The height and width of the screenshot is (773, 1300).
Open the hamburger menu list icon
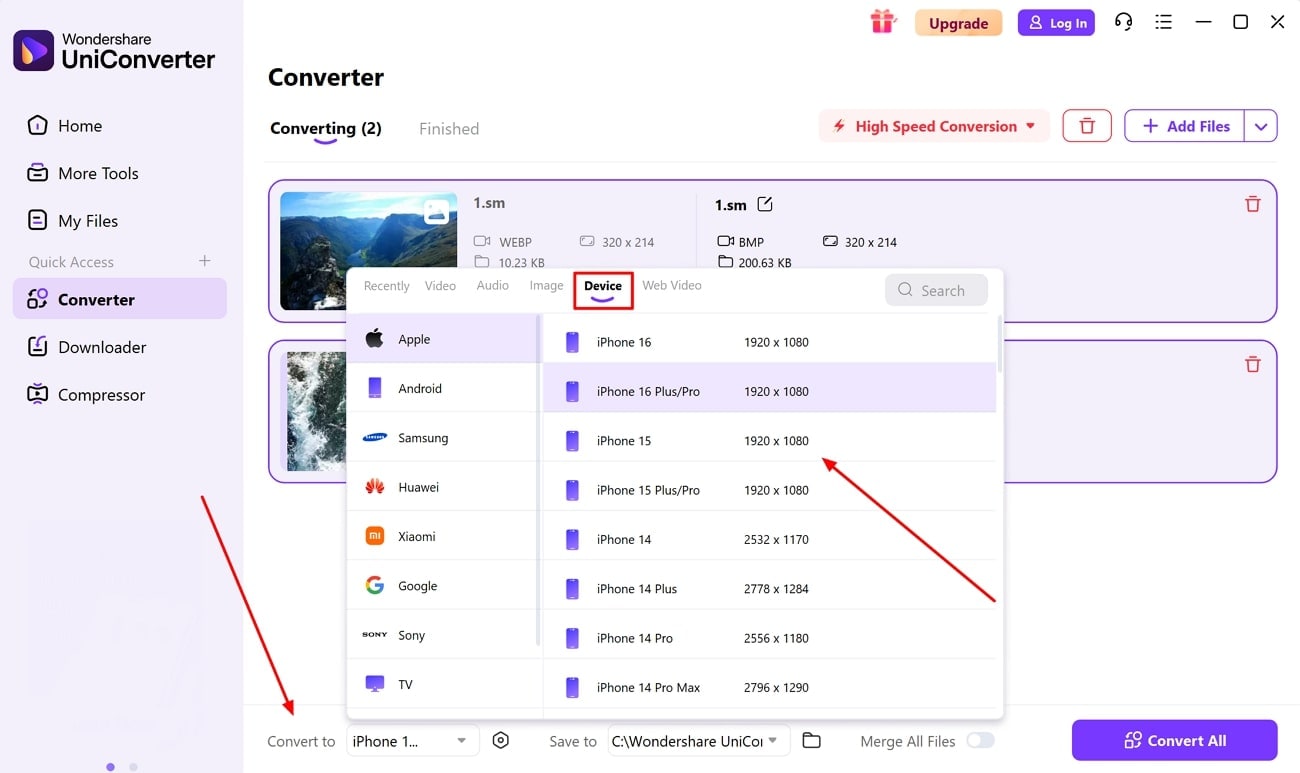(1163, 22)
